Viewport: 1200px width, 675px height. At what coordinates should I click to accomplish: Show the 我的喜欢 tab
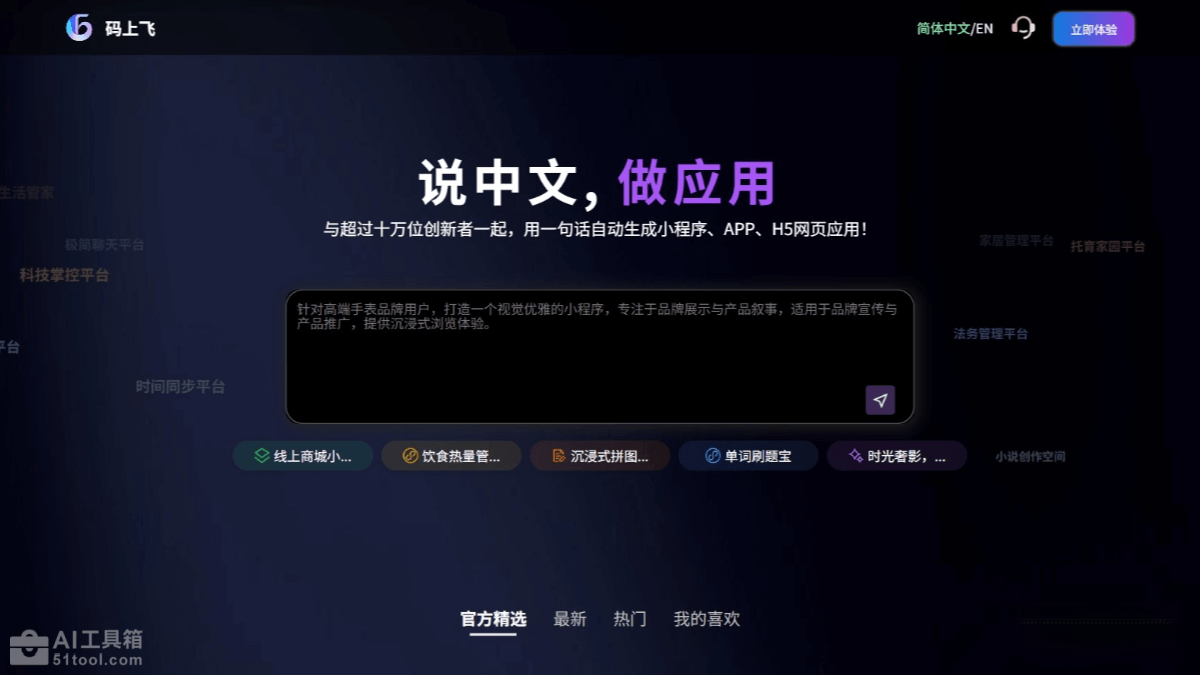(706, 619)
